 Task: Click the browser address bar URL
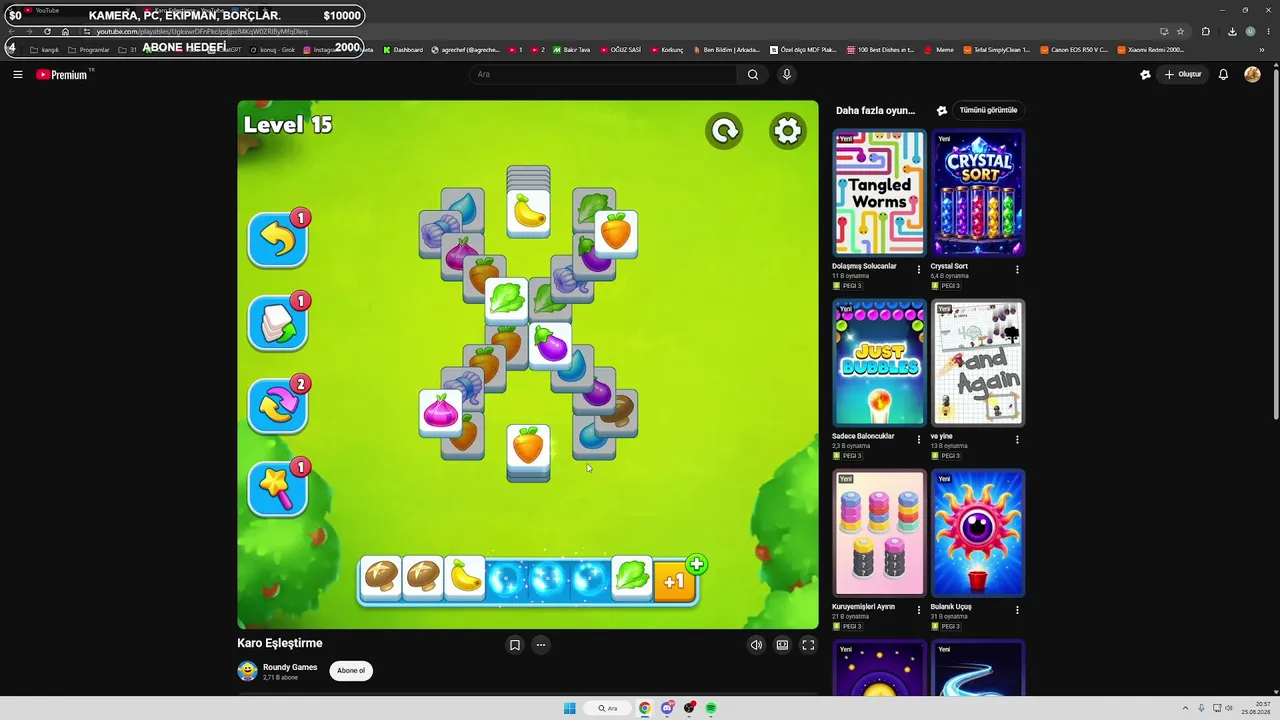coord(202,31)
